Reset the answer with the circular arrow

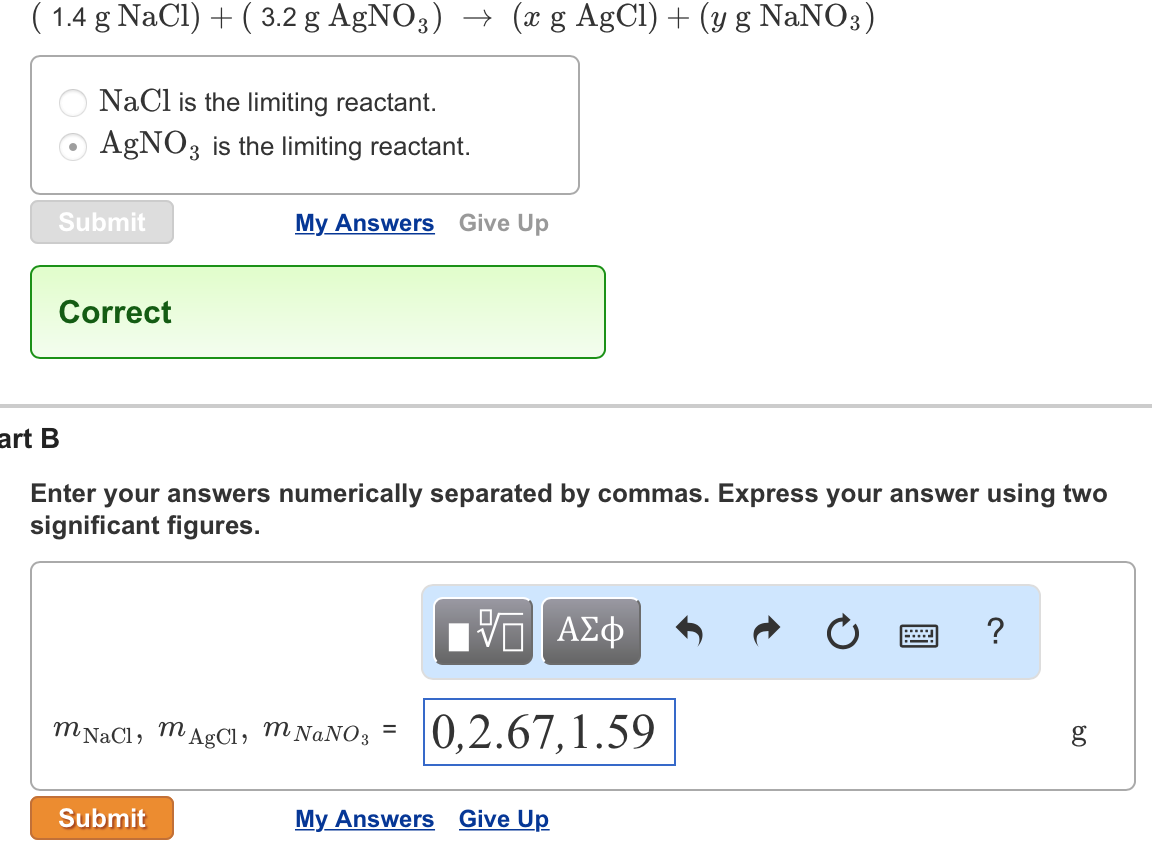point(843,631)
